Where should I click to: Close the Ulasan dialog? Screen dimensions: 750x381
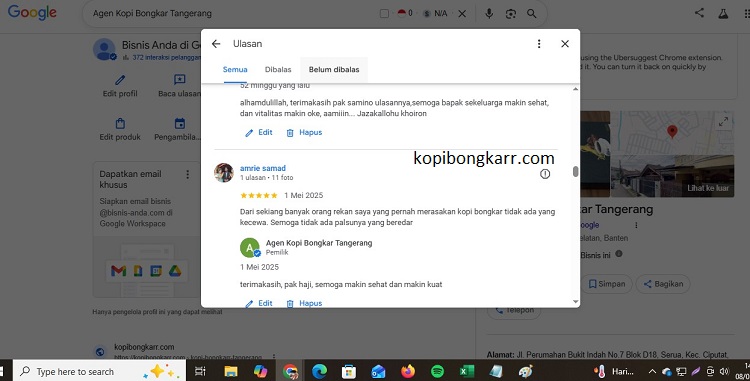[x=565, y=44]
